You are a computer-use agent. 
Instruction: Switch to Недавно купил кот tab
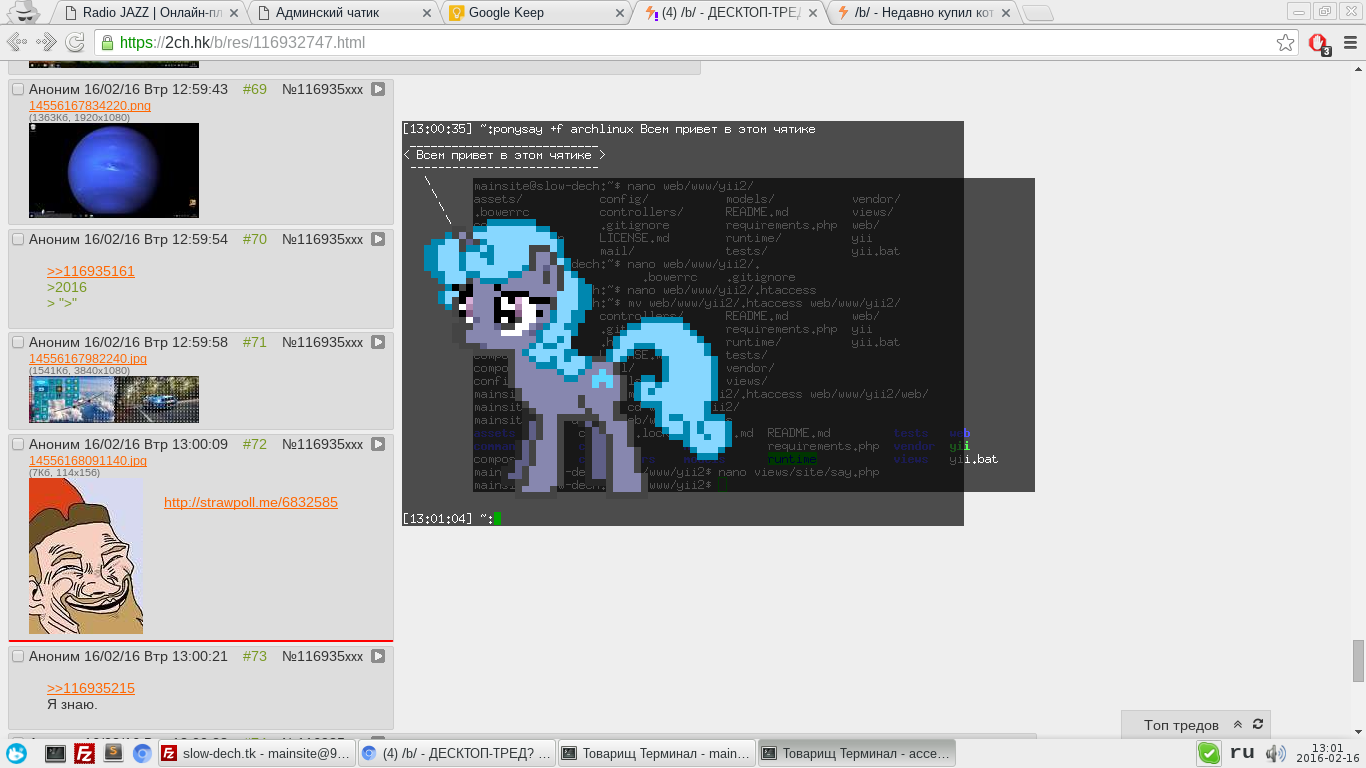coord(923,13)
